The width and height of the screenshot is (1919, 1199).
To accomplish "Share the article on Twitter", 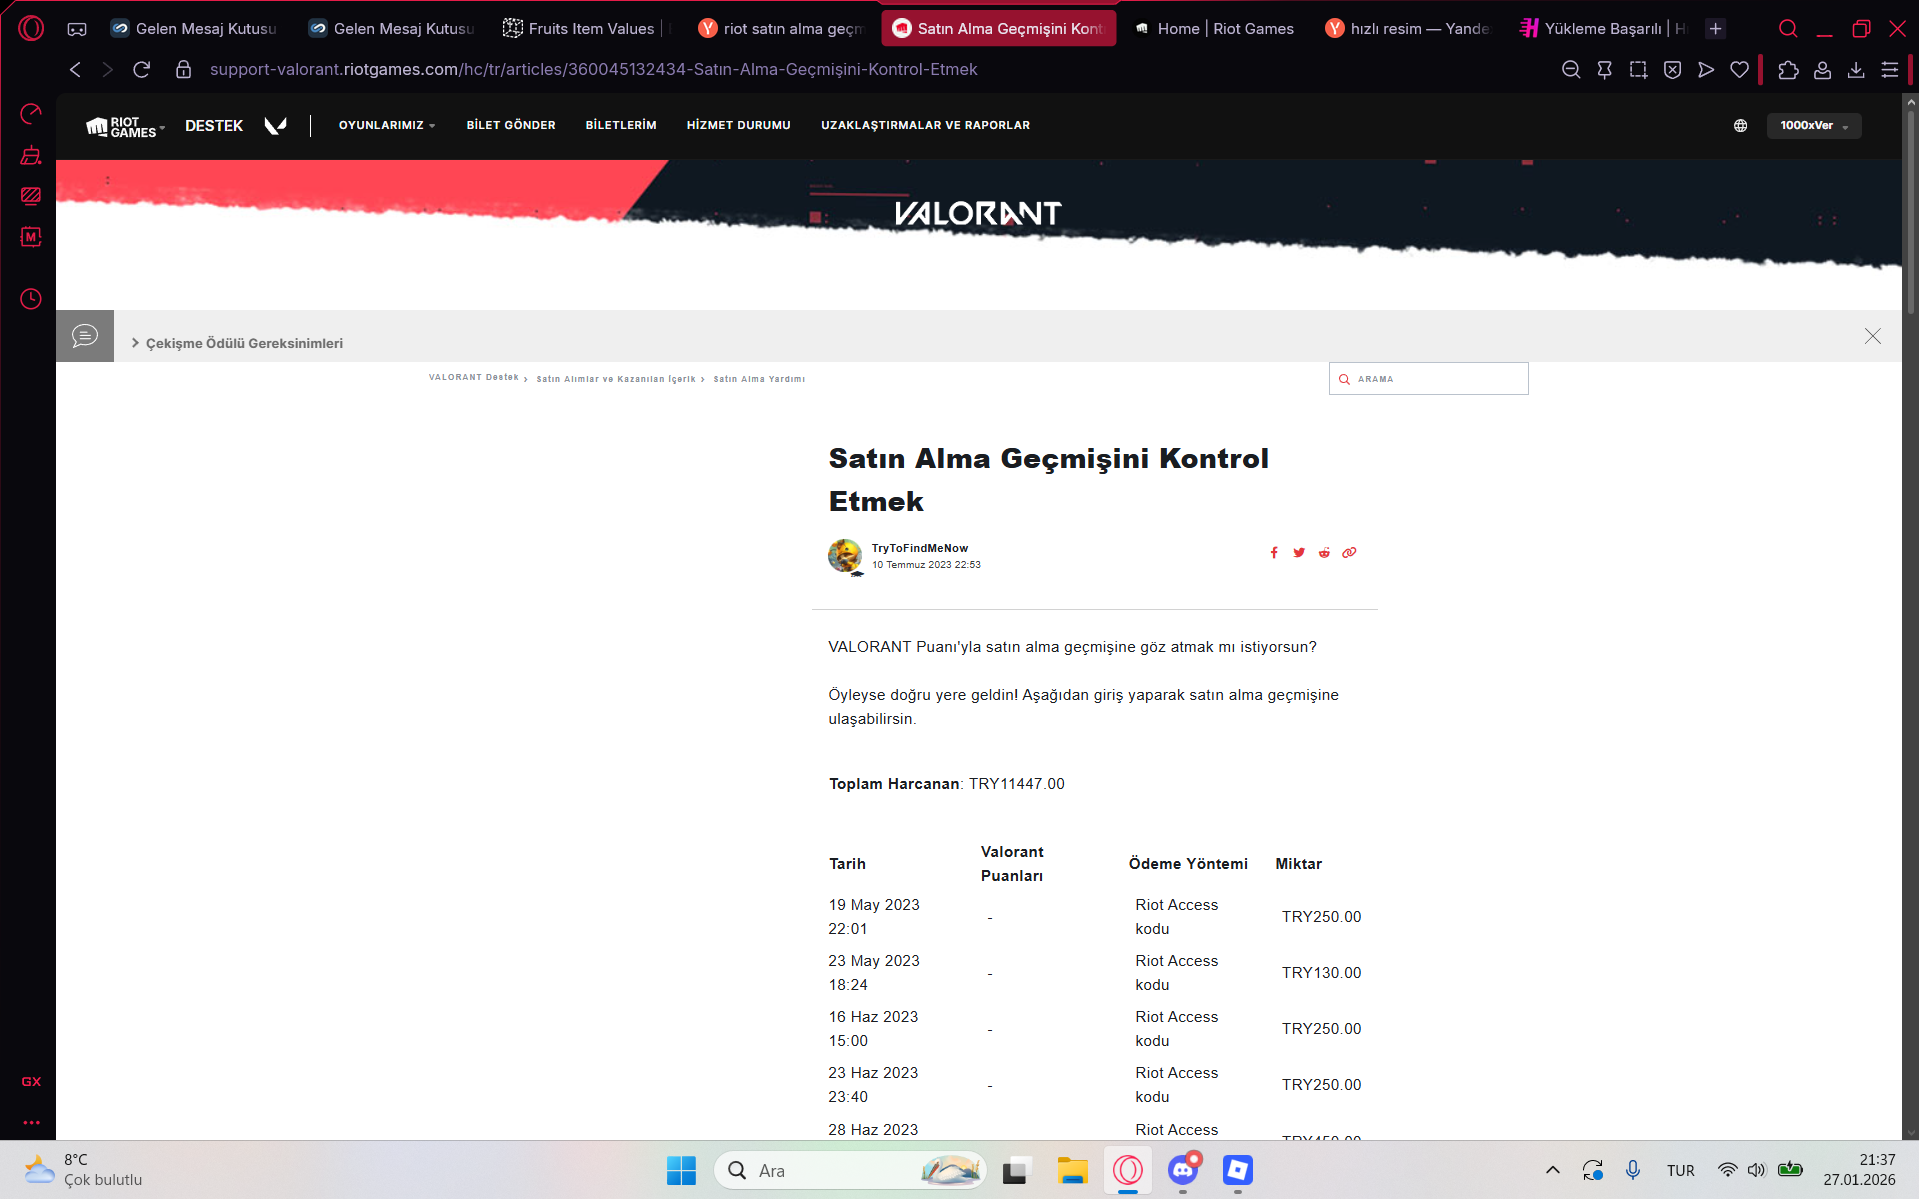I will click(x=1299, y=553).
